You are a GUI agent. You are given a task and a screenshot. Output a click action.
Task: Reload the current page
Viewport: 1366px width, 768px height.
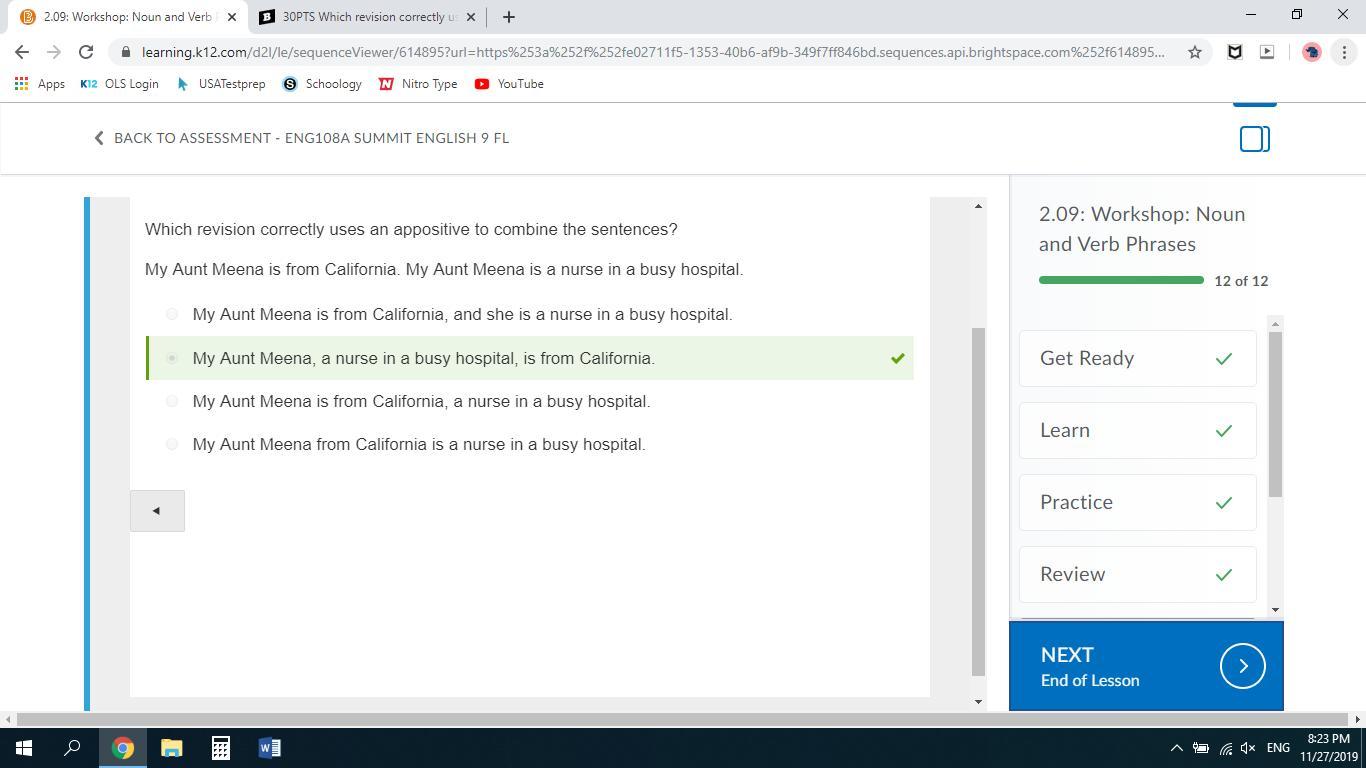click(x=86, y=52)
